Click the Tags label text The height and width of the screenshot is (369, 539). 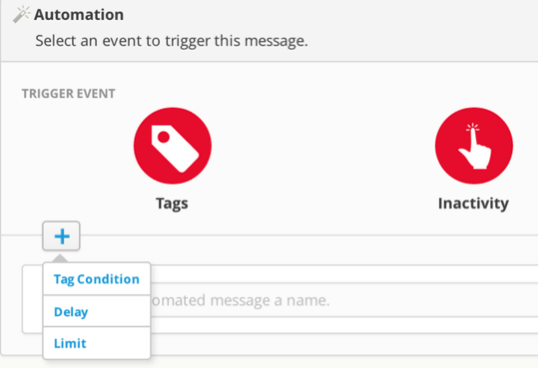(x=172, y=203)
